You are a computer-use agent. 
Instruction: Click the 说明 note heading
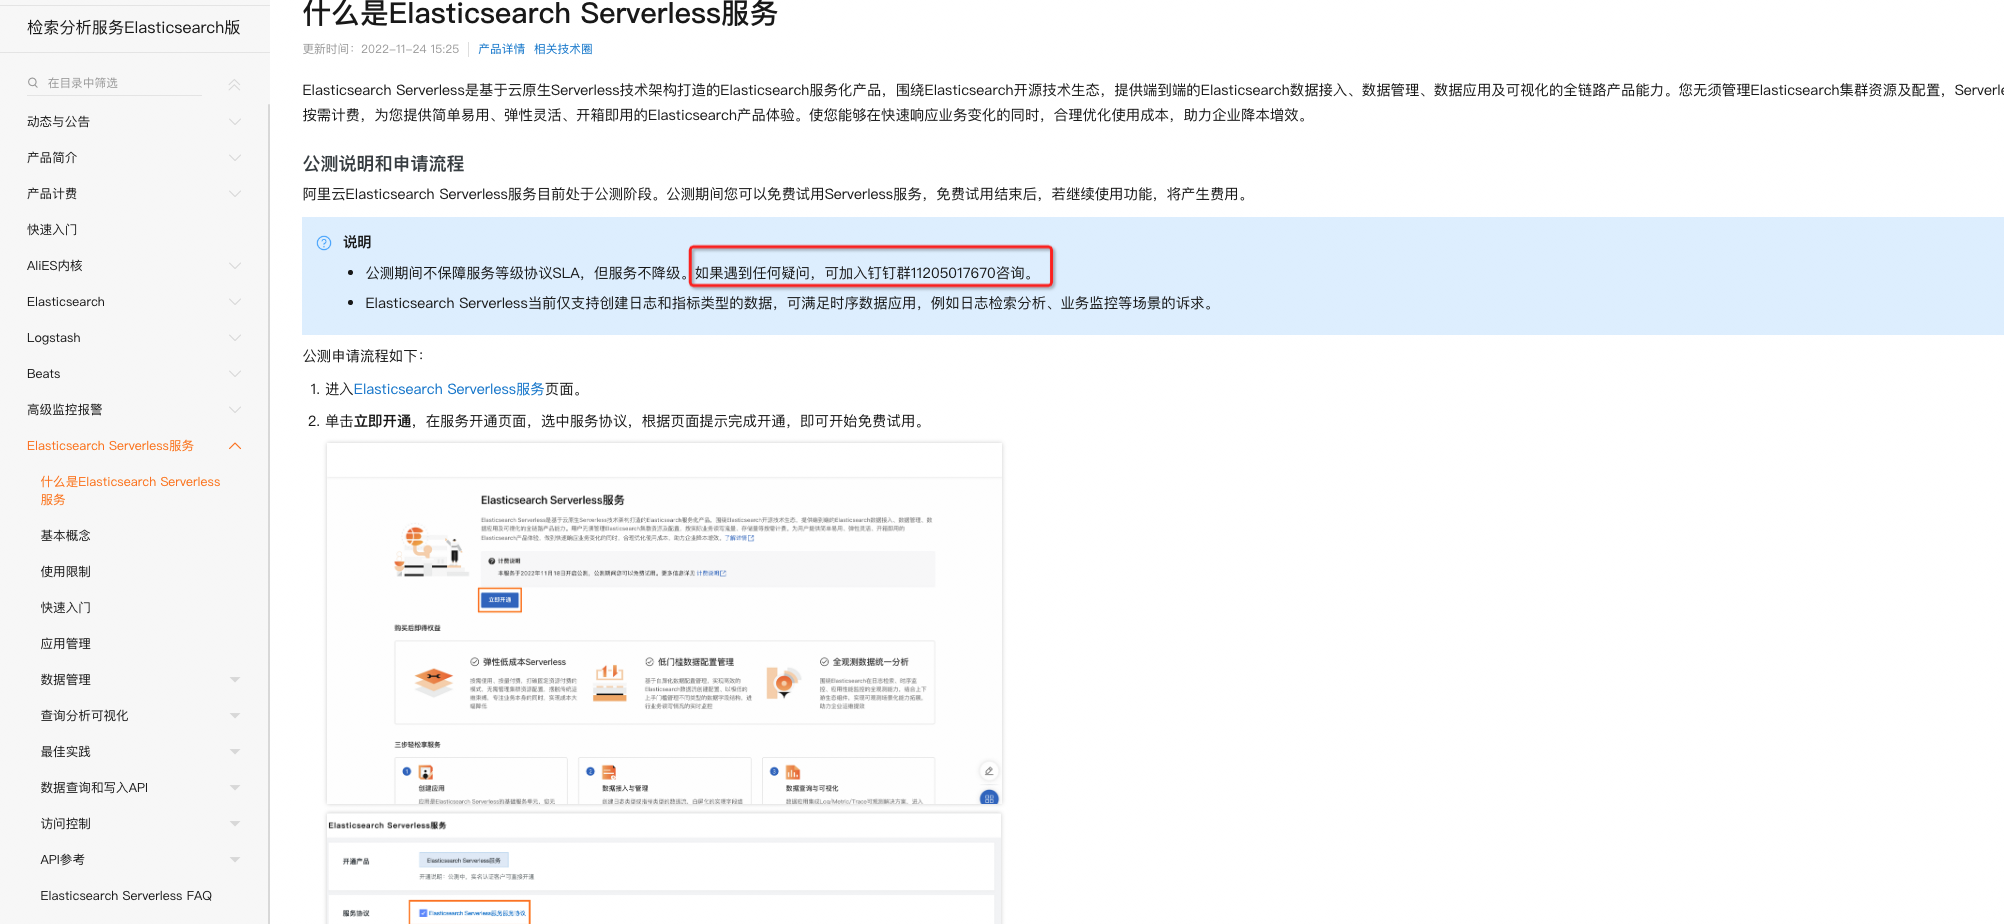tap(357, 242)
